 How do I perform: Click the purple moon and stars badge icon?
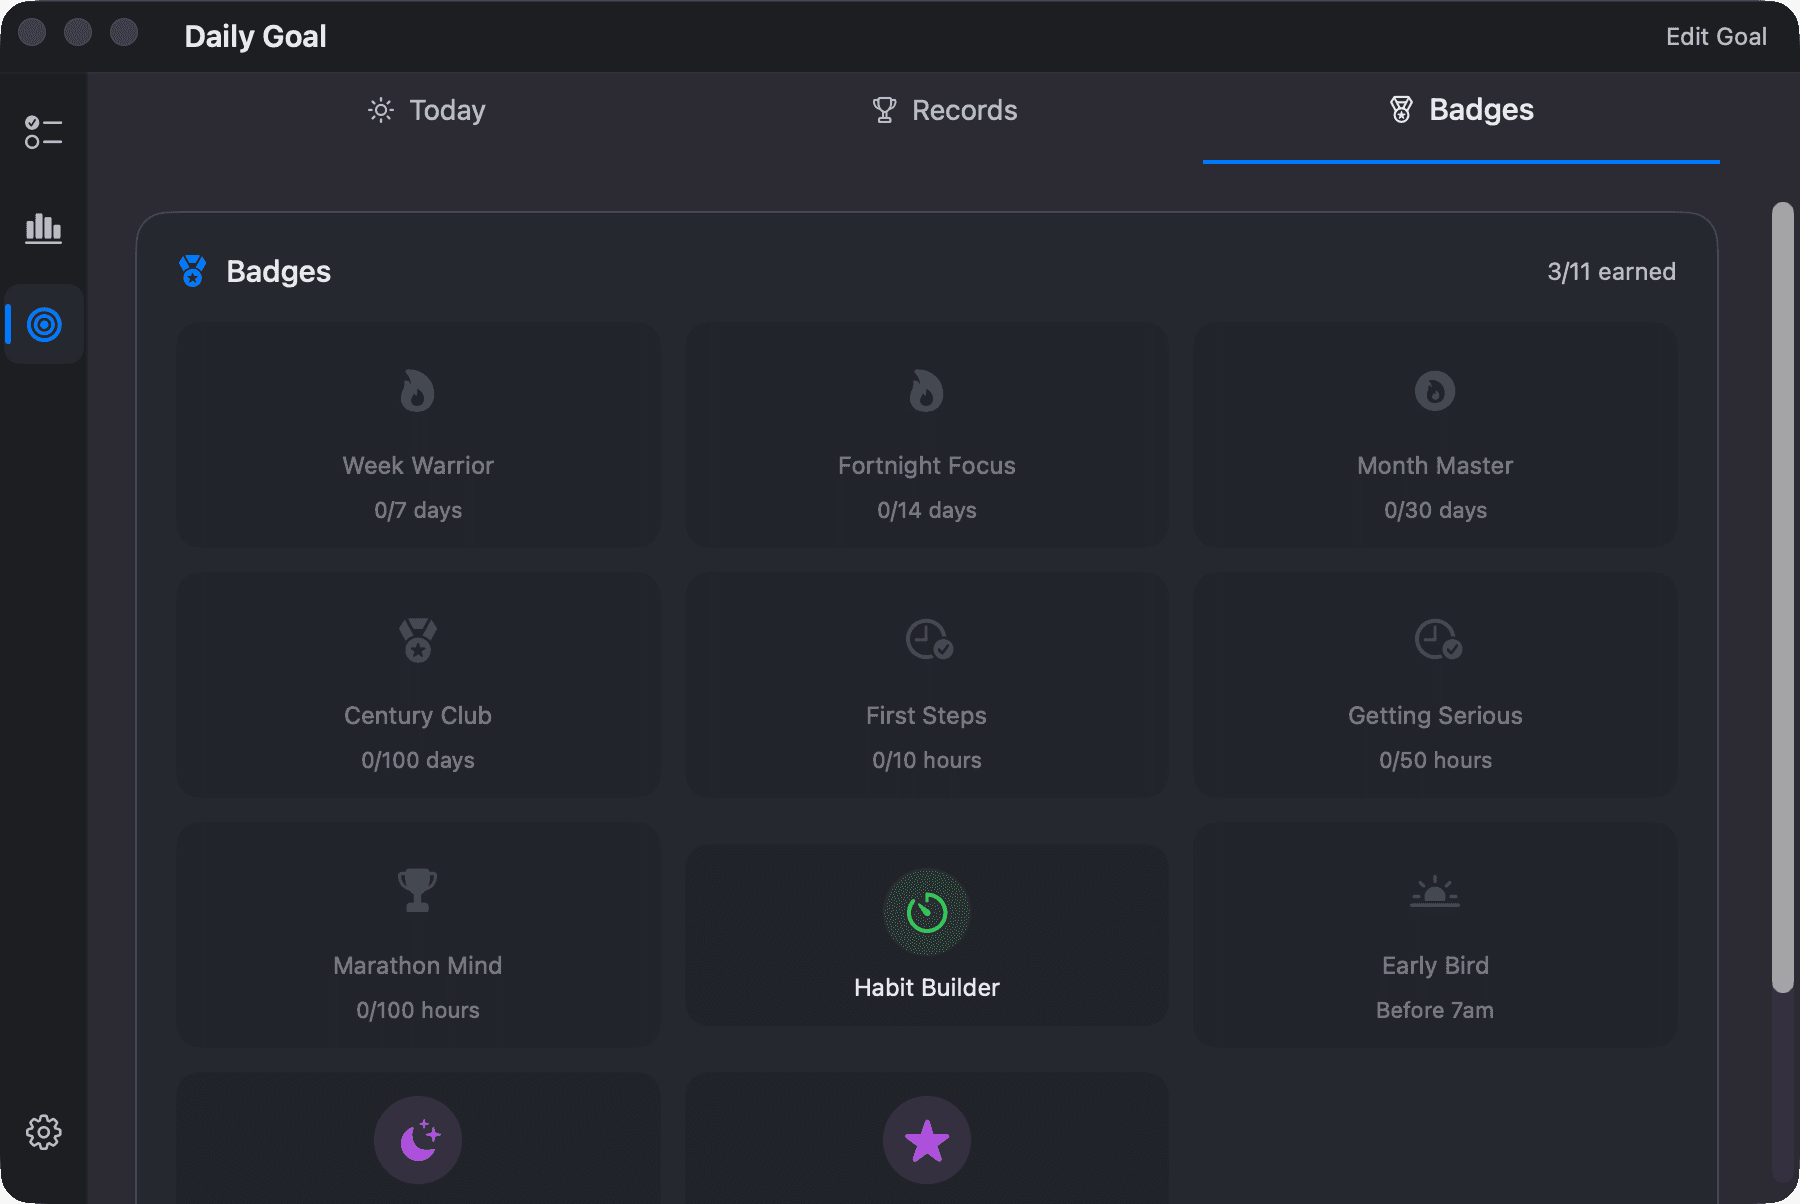tap(418, 1140)
